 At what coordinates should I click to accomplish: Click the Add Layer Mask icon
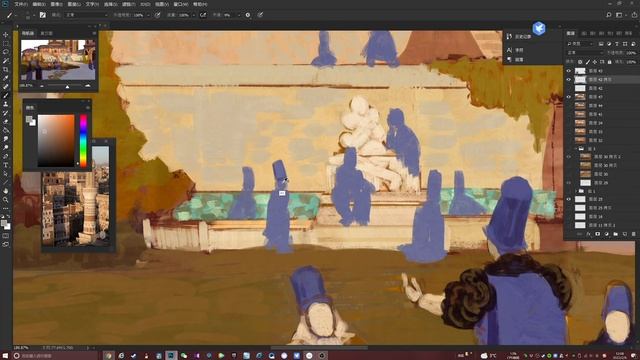click(x=598, y=234)
